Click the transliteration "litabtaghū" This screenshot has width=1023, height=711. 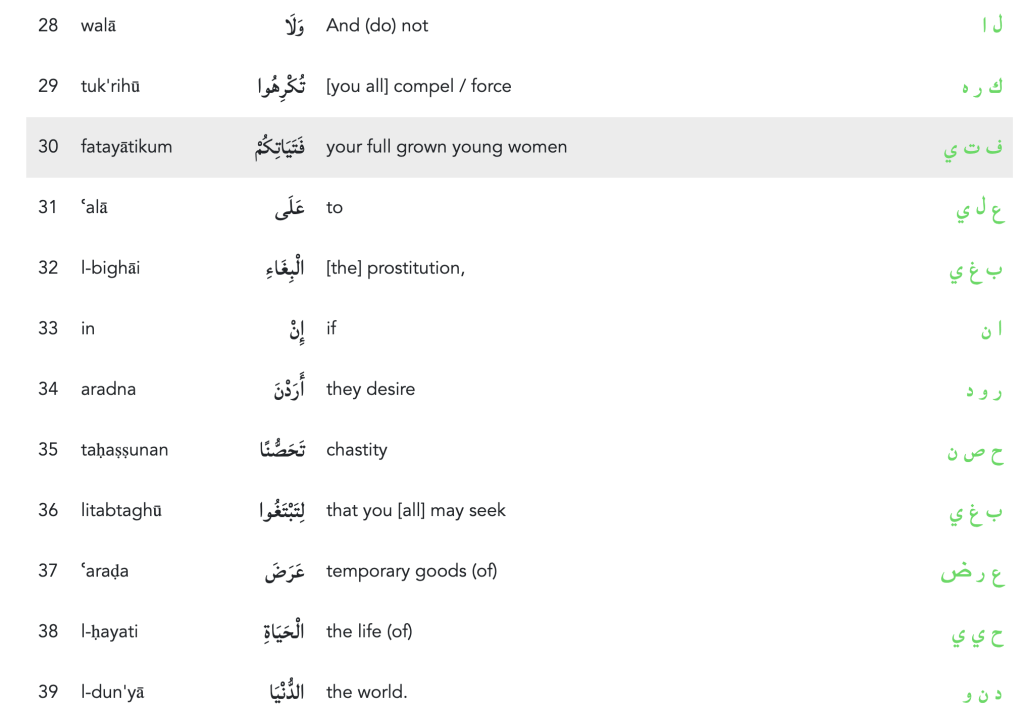click(121, 511)
